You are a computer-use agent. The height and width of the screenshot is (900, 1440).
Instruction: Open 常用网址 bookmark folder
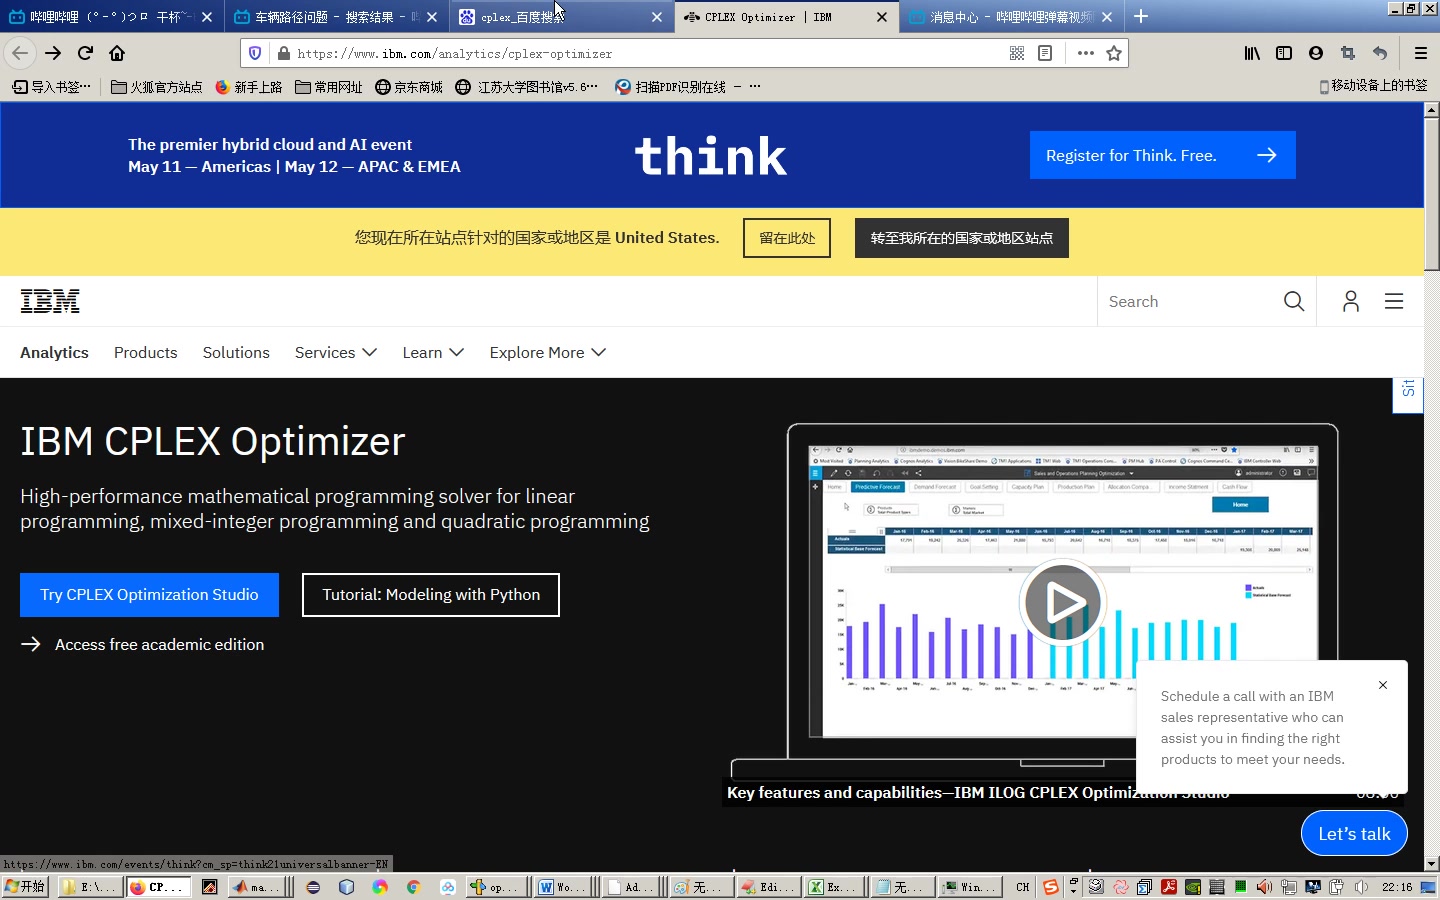pyautogui.click(x=329, y=87)
